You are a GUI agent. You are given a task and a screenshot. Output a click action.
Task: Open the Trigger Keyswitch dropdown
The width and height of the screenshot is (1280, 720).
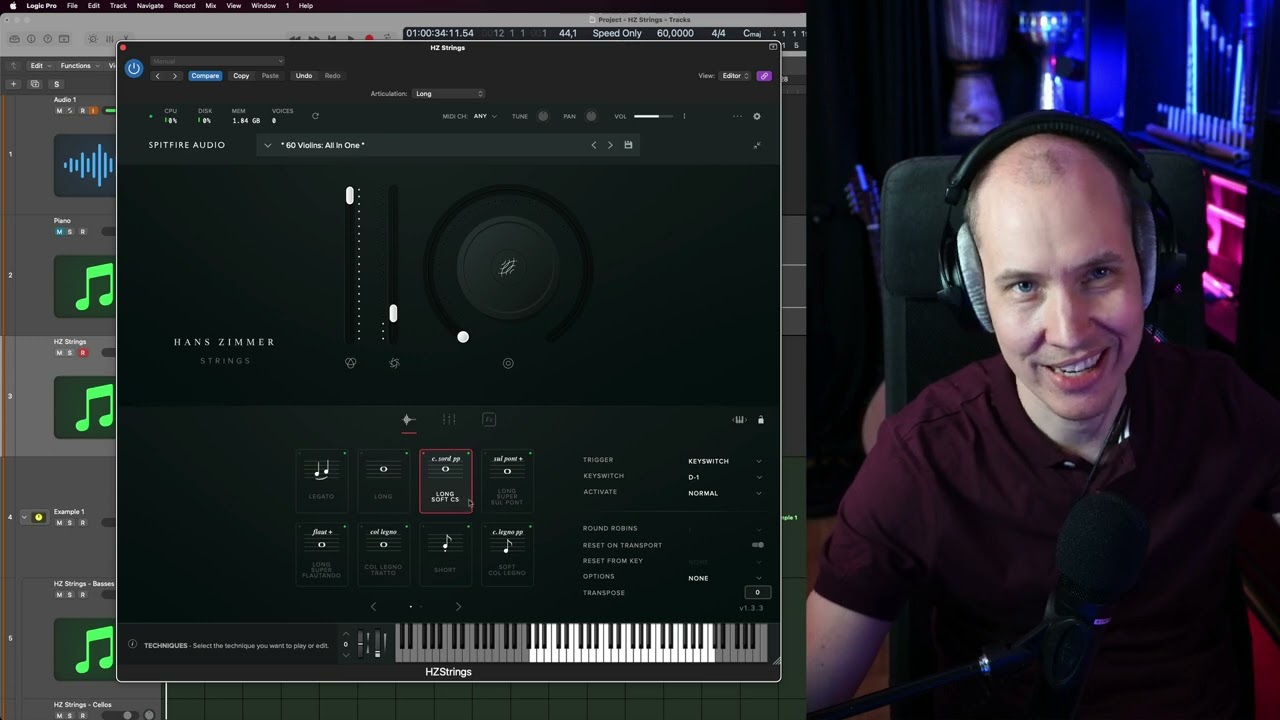point(725,461)
